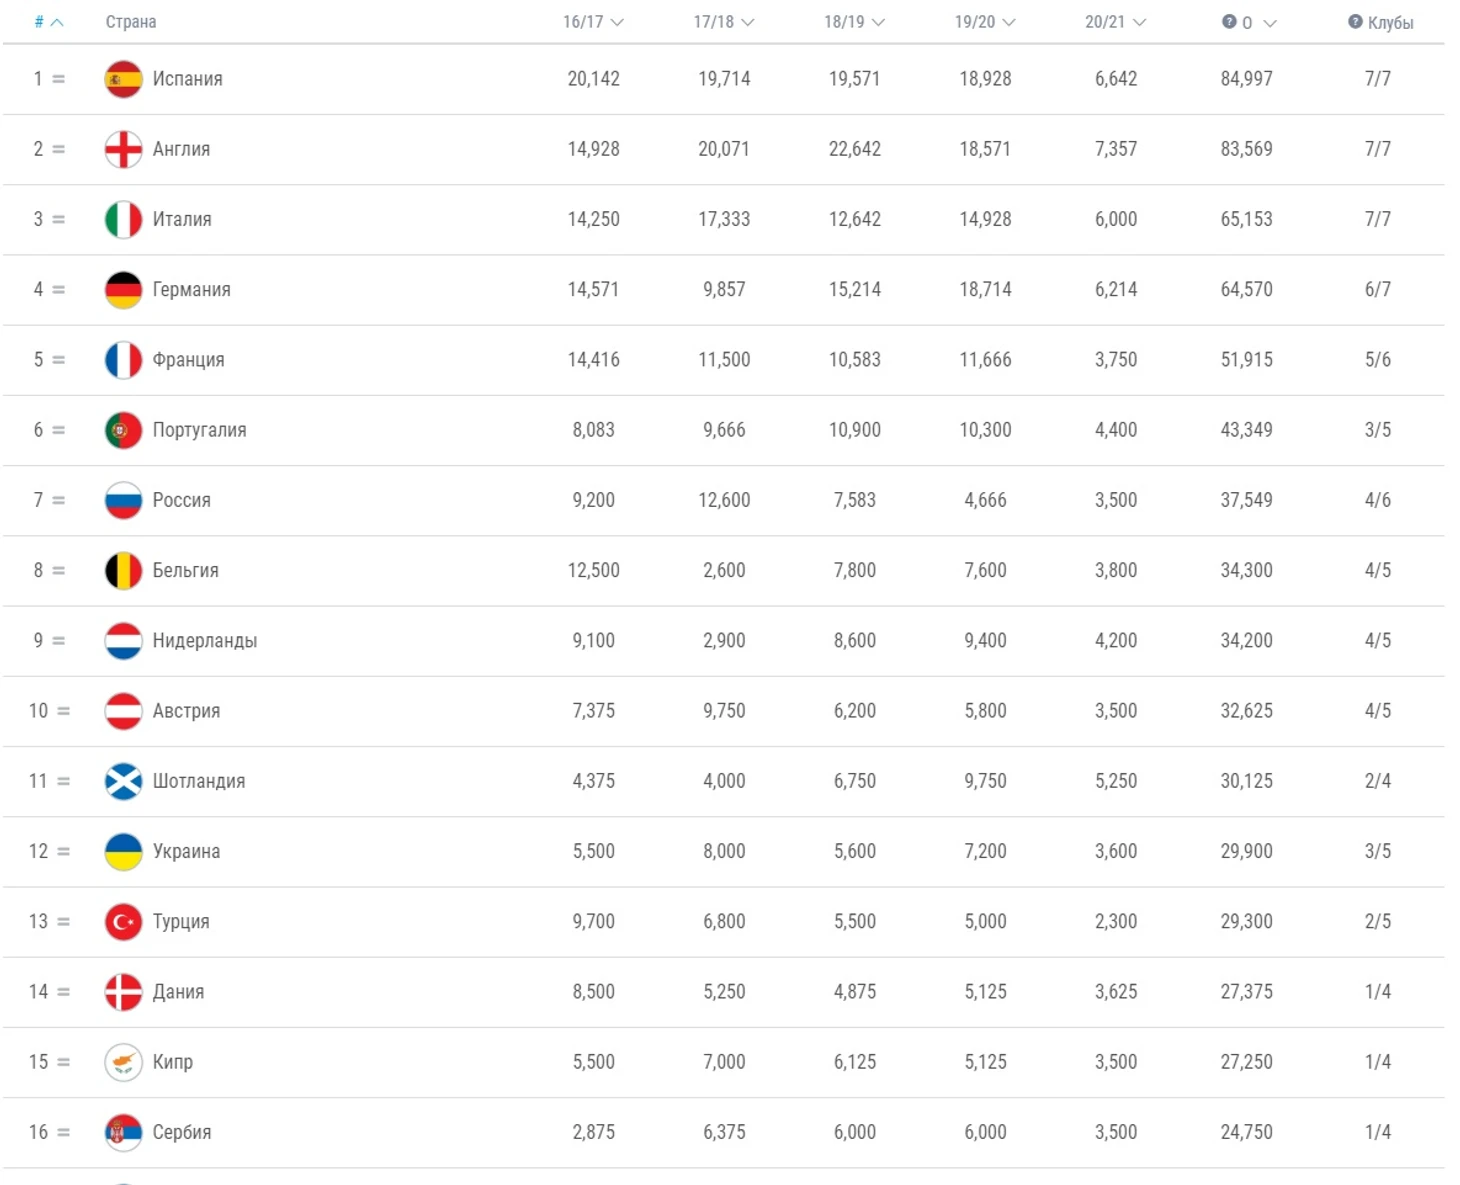The width and height of the screenshot is (1460, 1185).
Task: Sort by the 19/20 season column
Action: click(985, 22)
